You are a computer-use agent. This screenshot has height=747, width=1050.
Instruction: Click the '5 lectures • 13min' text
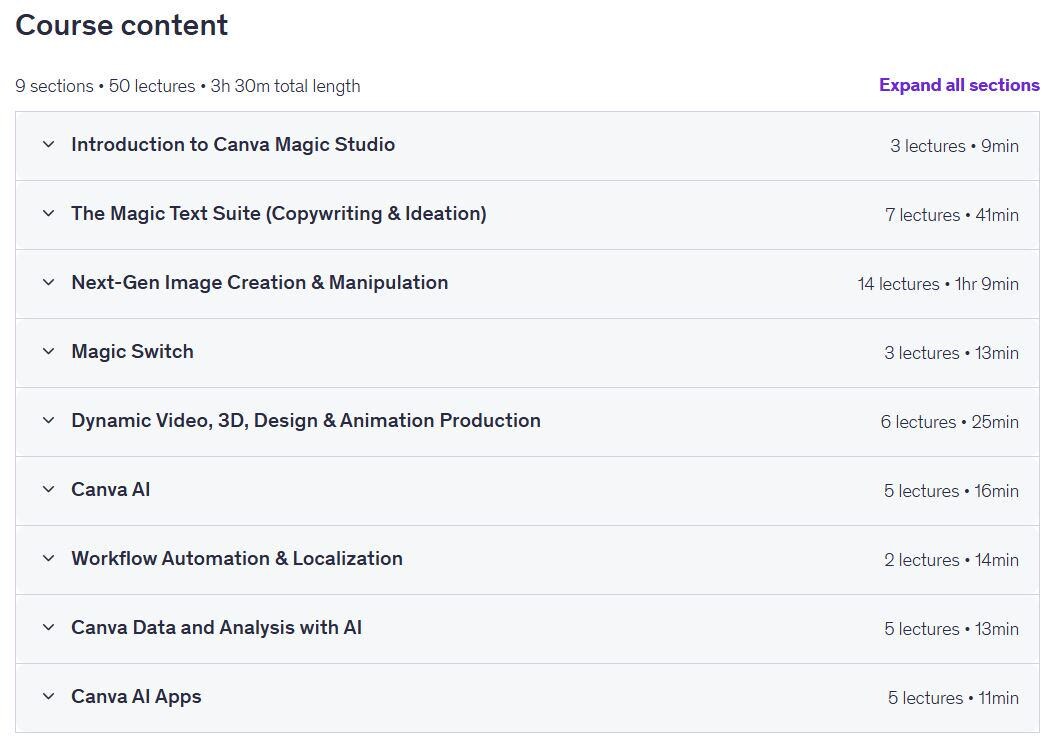pos(952,629)
